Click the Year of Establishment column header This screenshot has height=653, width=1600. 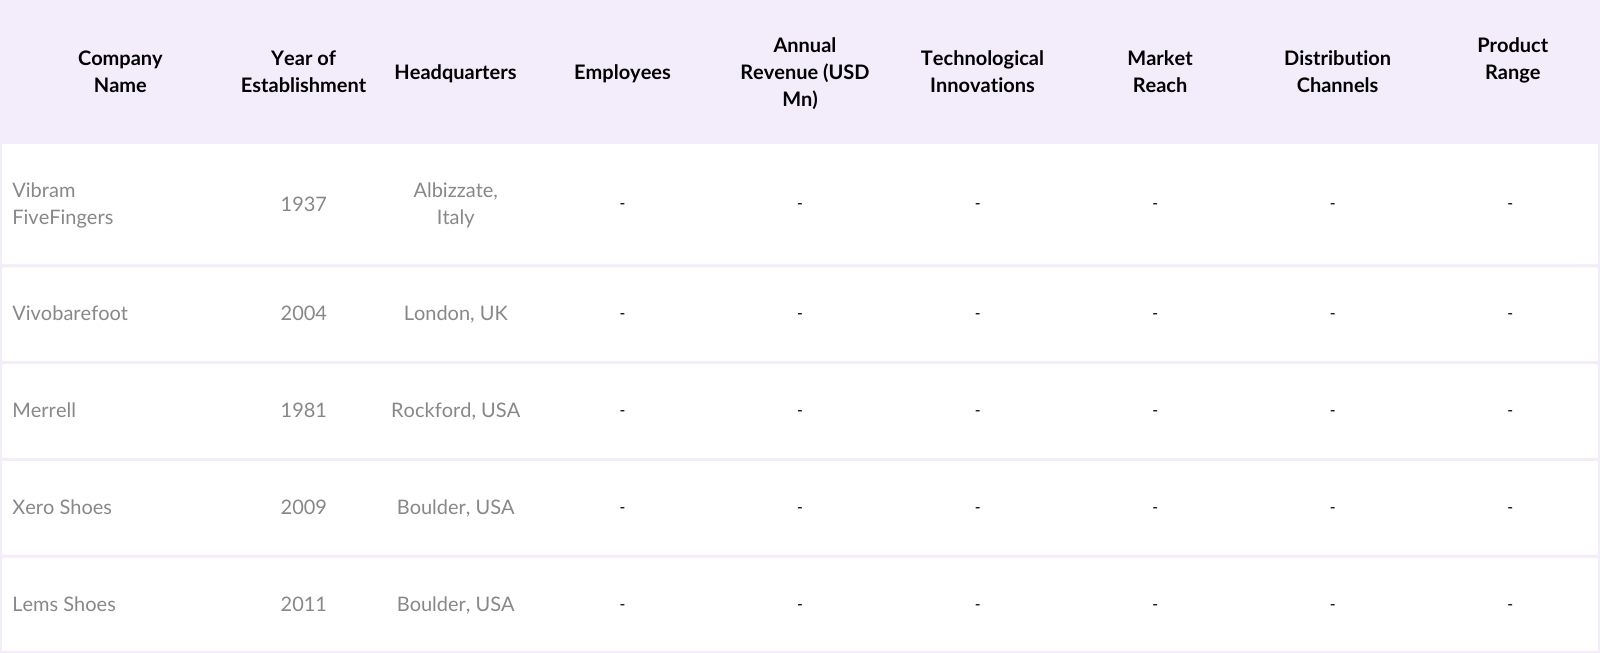click(x=303, y=72)
